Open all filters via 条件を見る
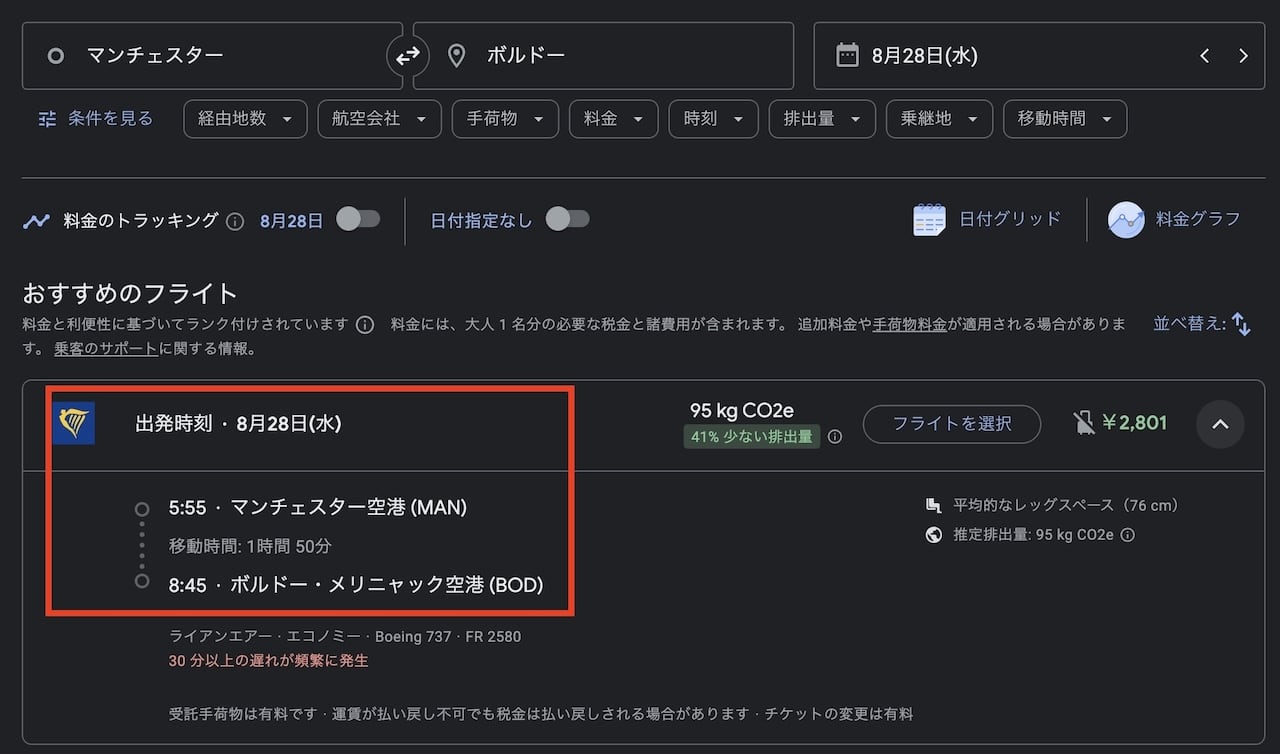 tap(96, 119)
